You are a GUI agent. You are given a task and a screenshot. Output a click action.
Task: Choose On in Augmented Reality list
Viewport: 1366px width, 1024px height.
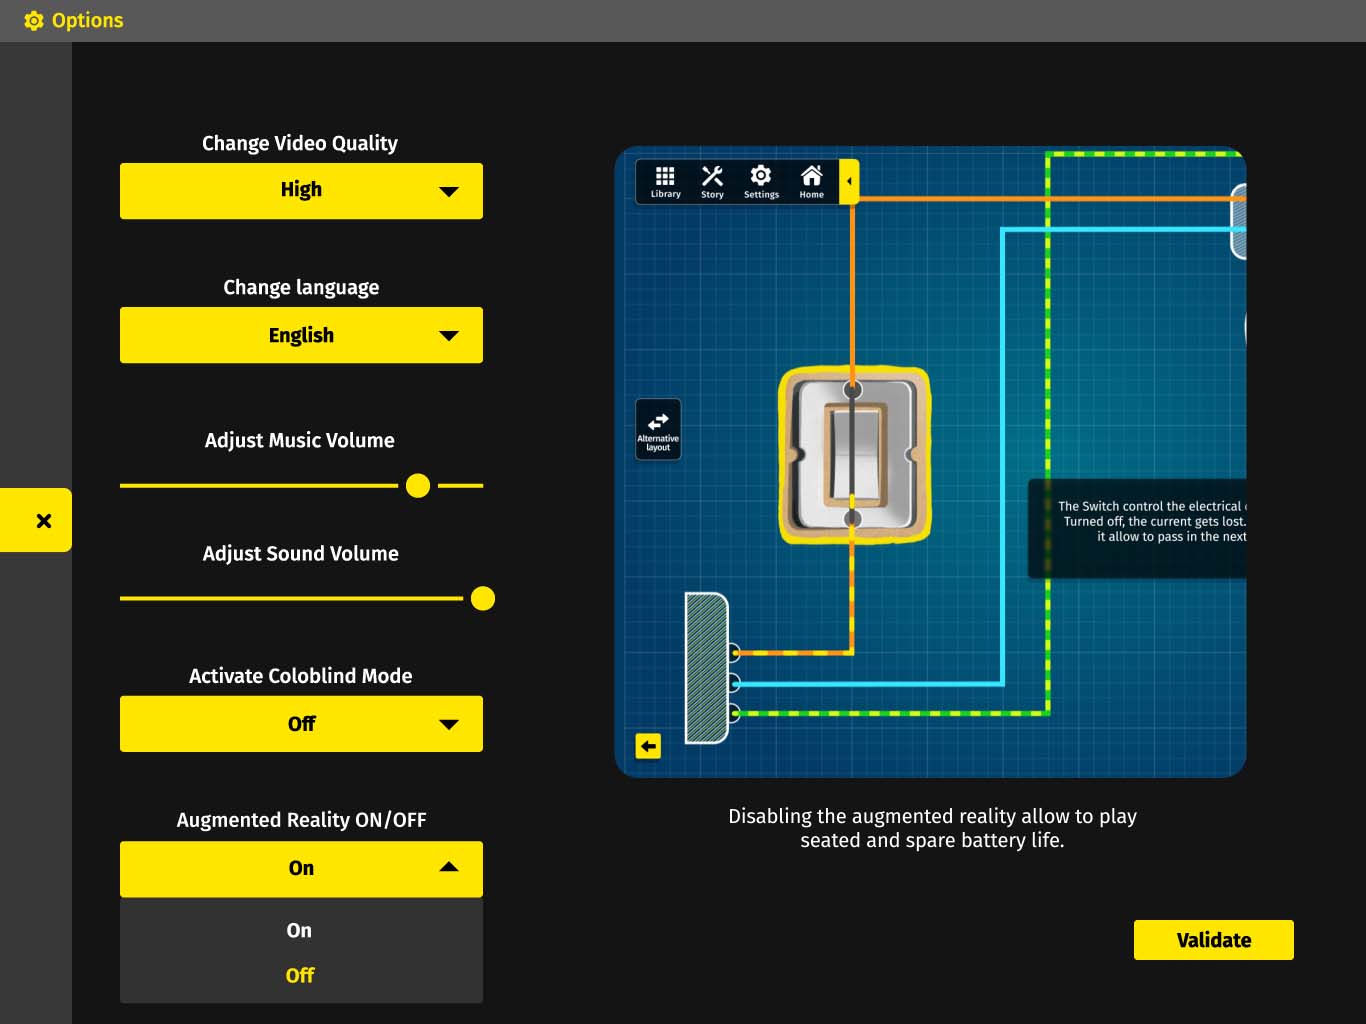point(299,930)
